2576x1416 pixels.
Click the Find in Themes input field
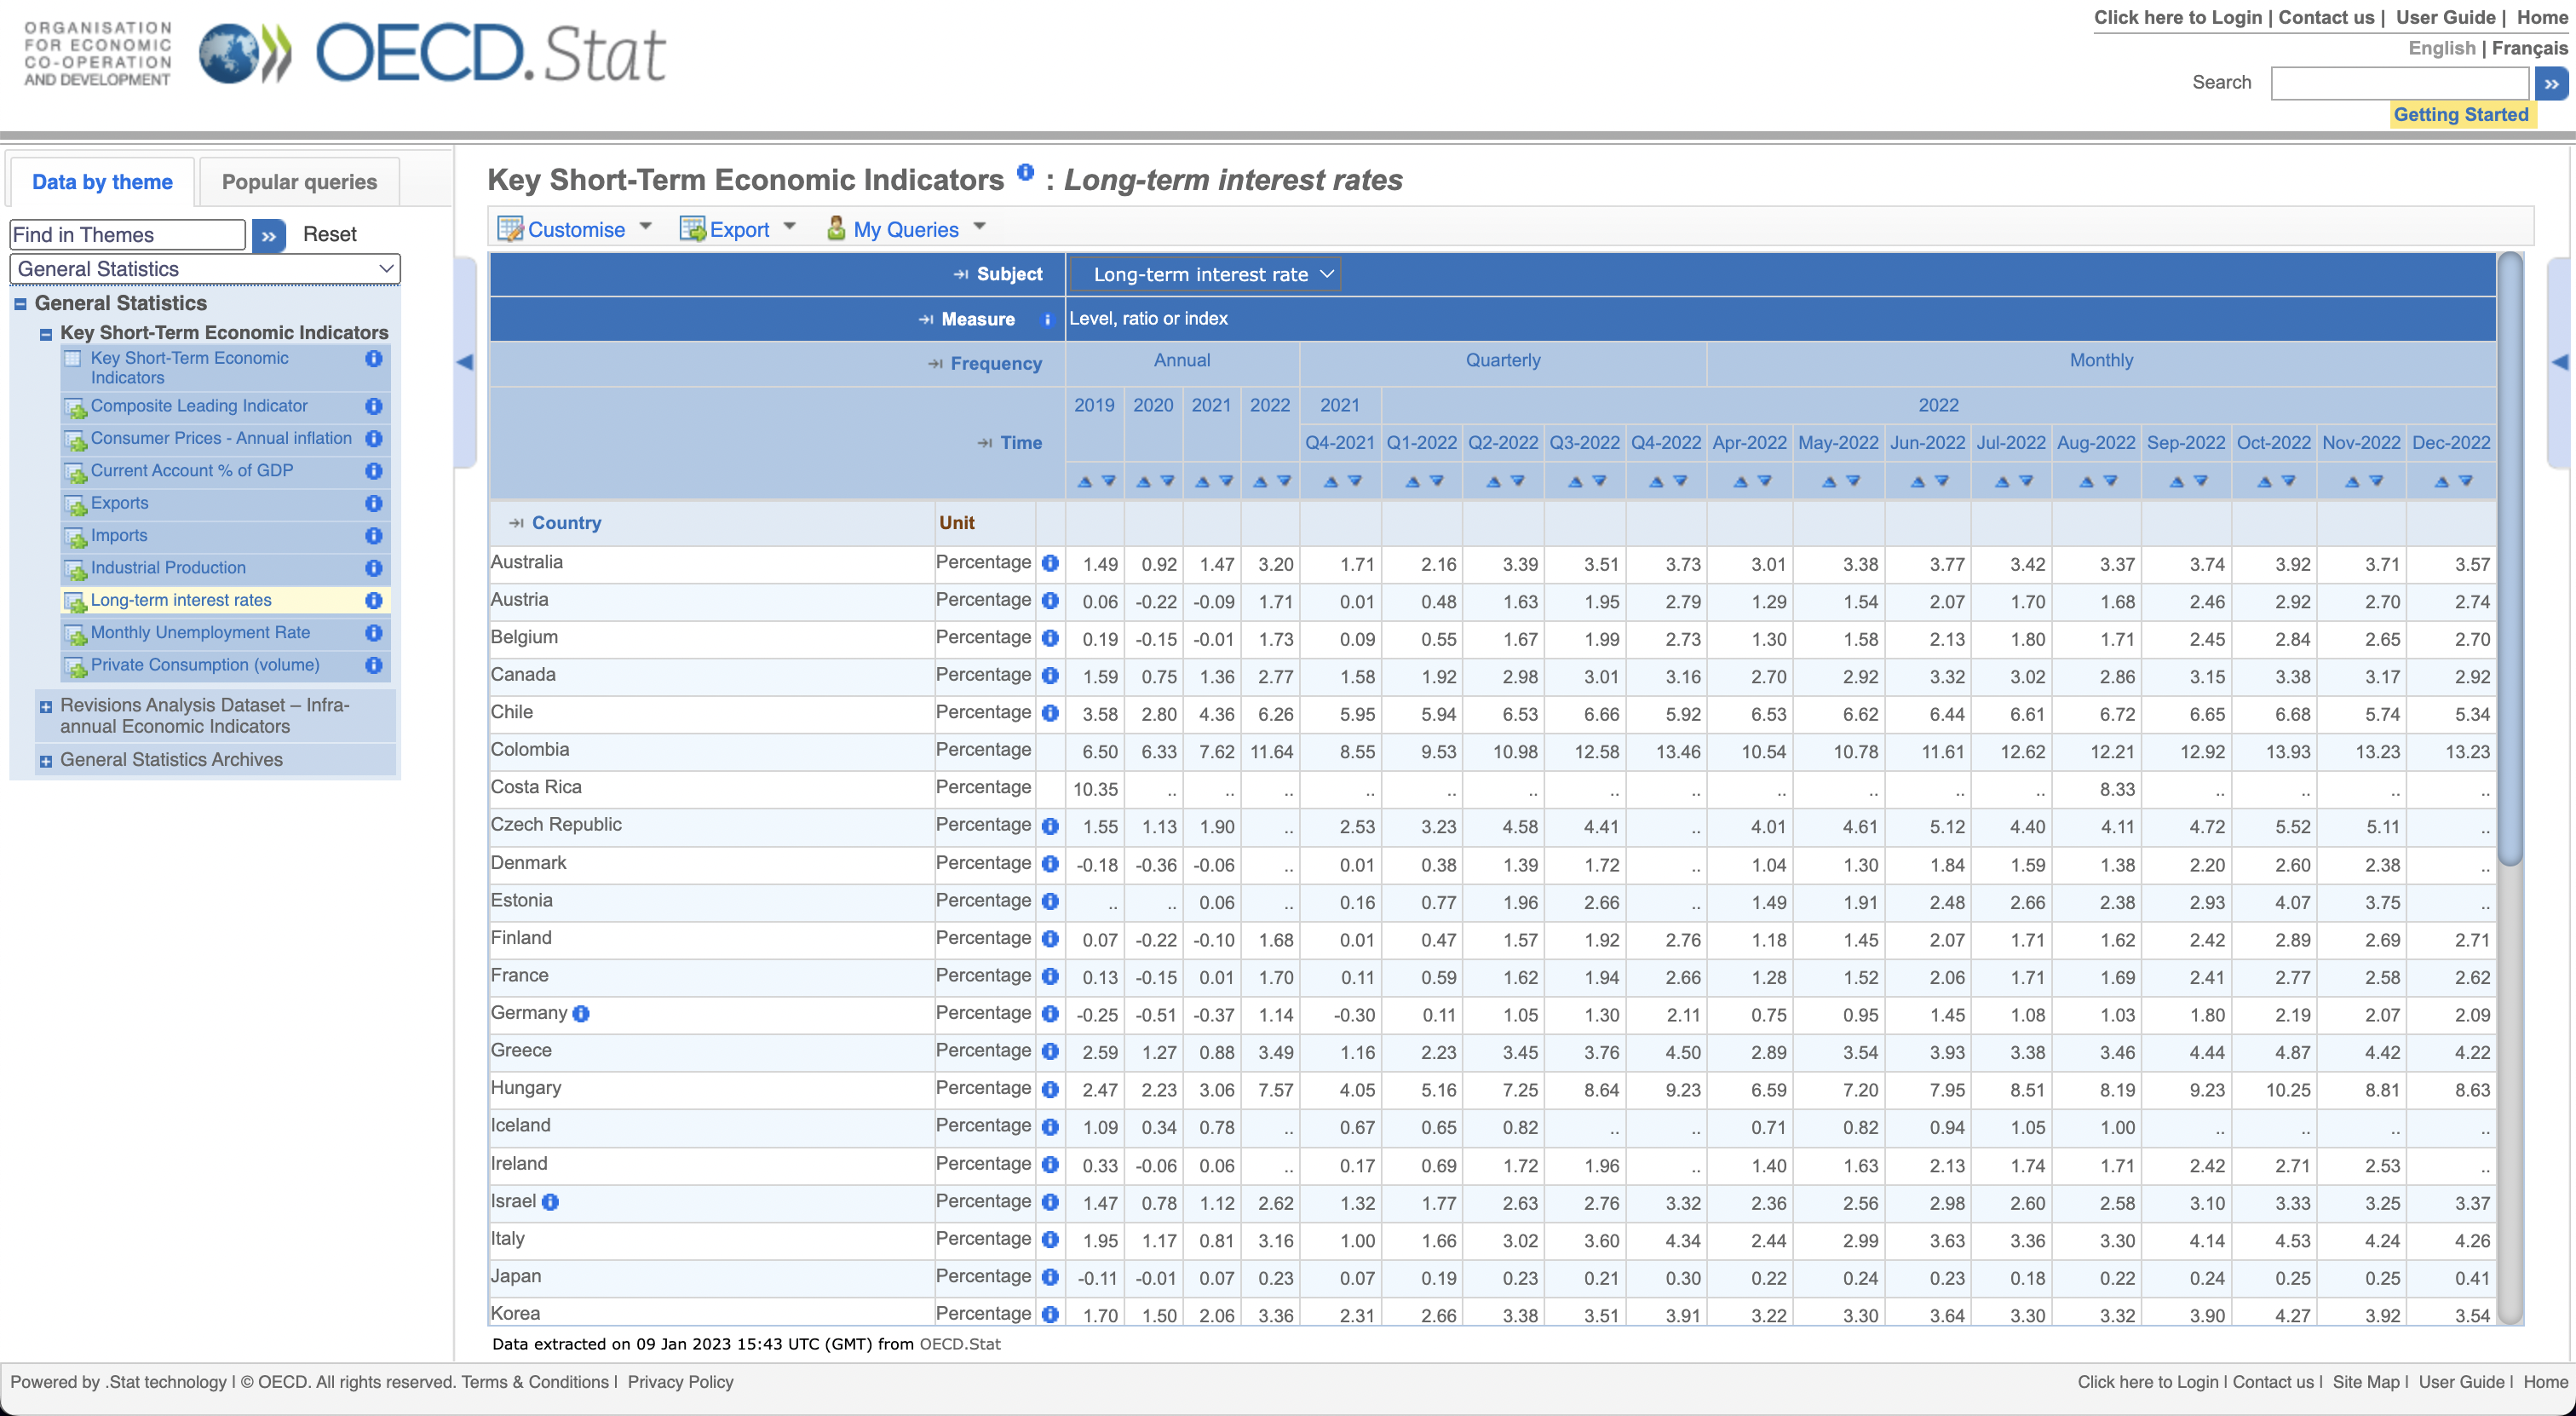point(127,235)
